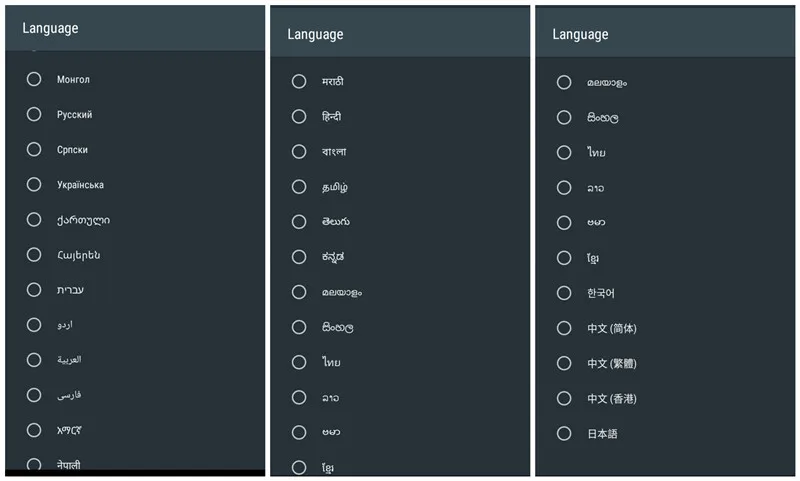
Task: Select the اردو (Urdu) radio button
Action: (x=34, y=325)
